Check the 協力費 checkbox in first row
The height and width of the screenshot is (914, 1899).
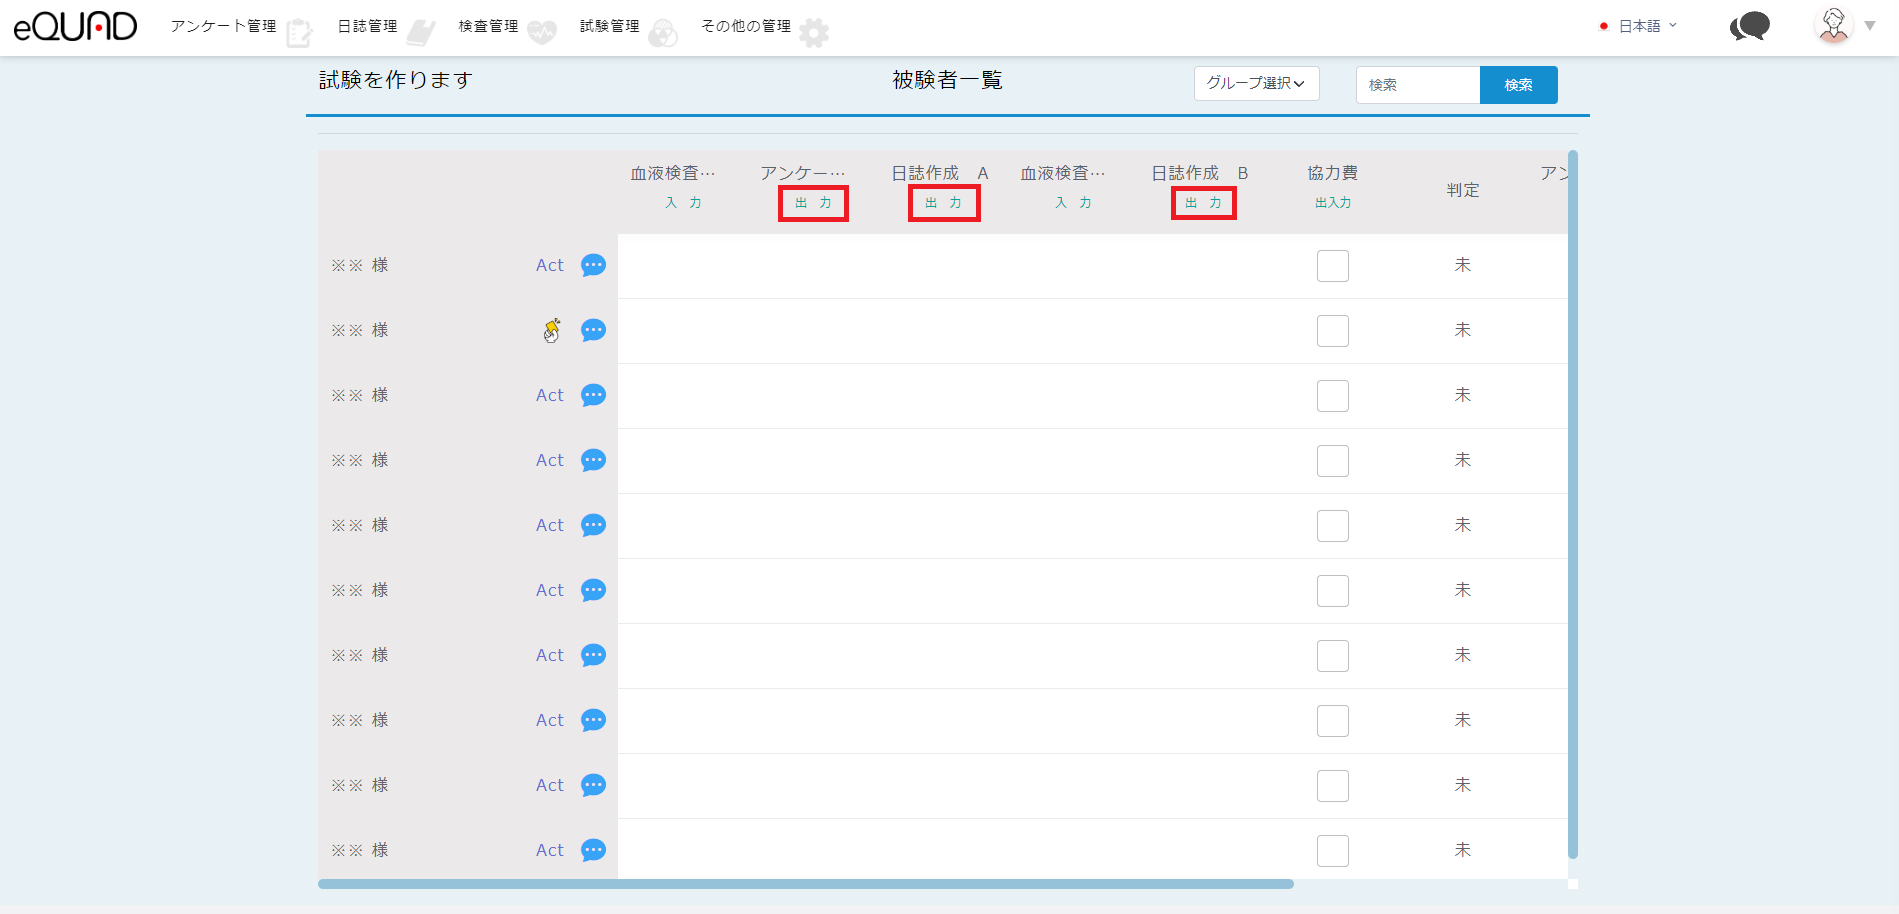tap(1332, 266)
